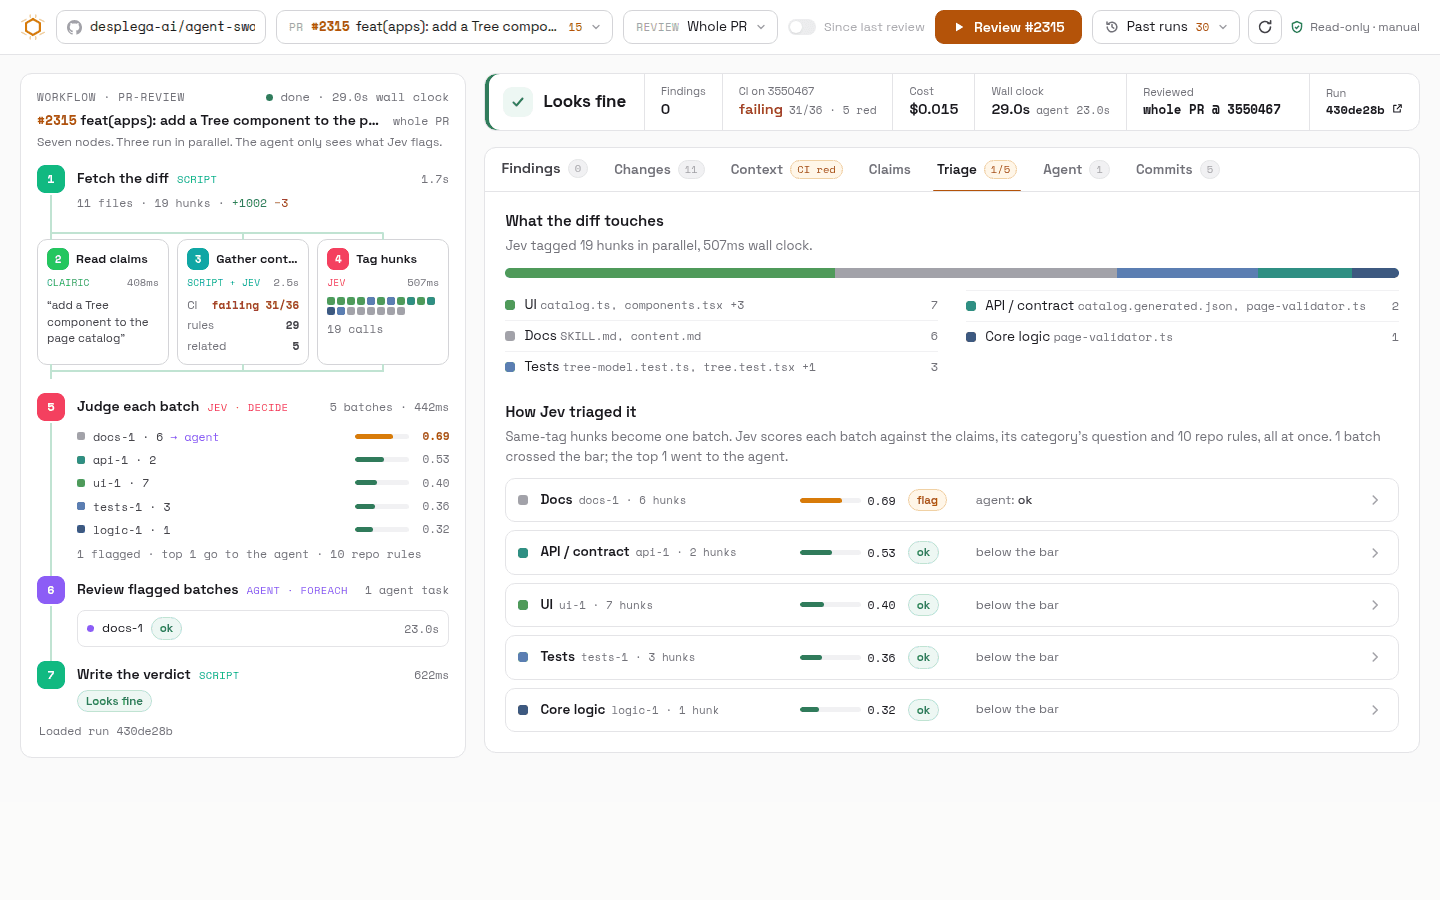The height and width of the screenshot is (900, 1440).
Task: Open the Past runs dropdown
Action: coord(1166,27)
